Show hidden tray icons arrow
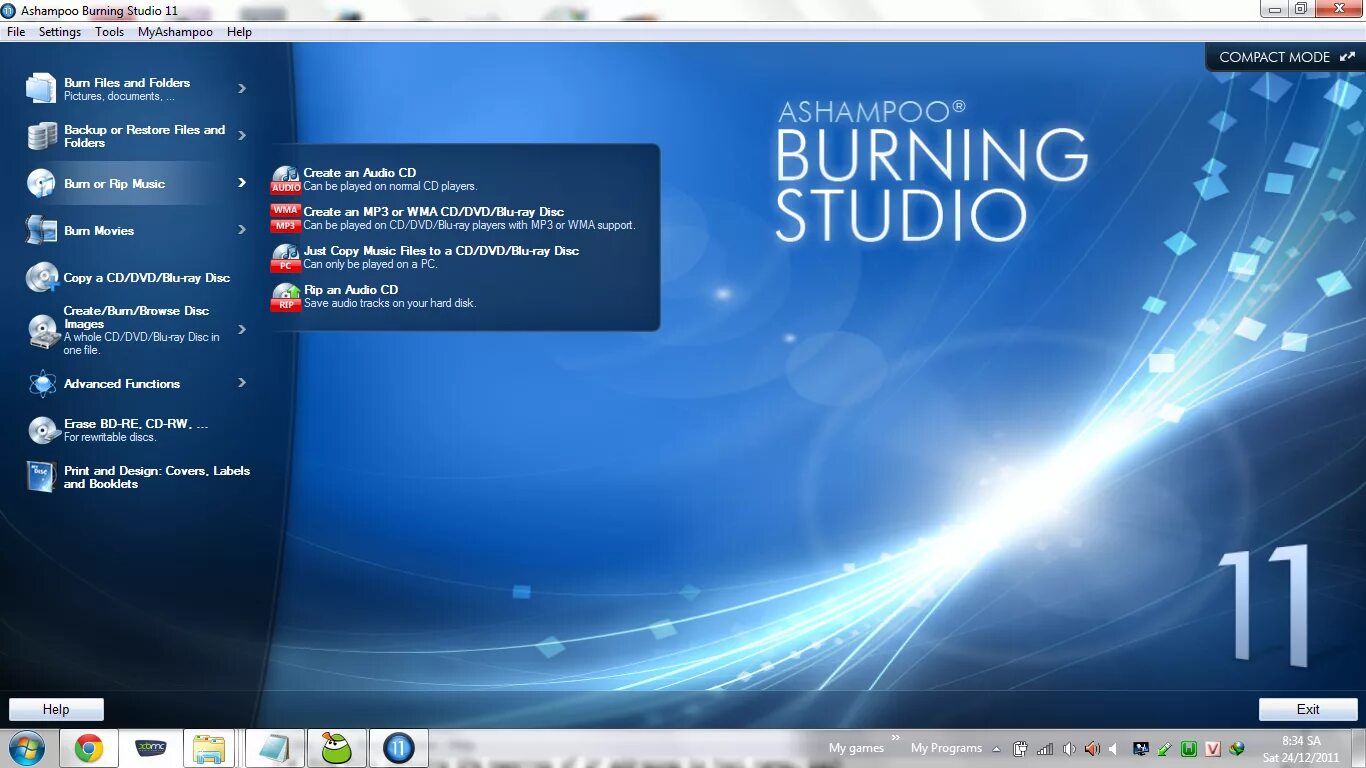 pyautogui.click(x=996, y=748)
